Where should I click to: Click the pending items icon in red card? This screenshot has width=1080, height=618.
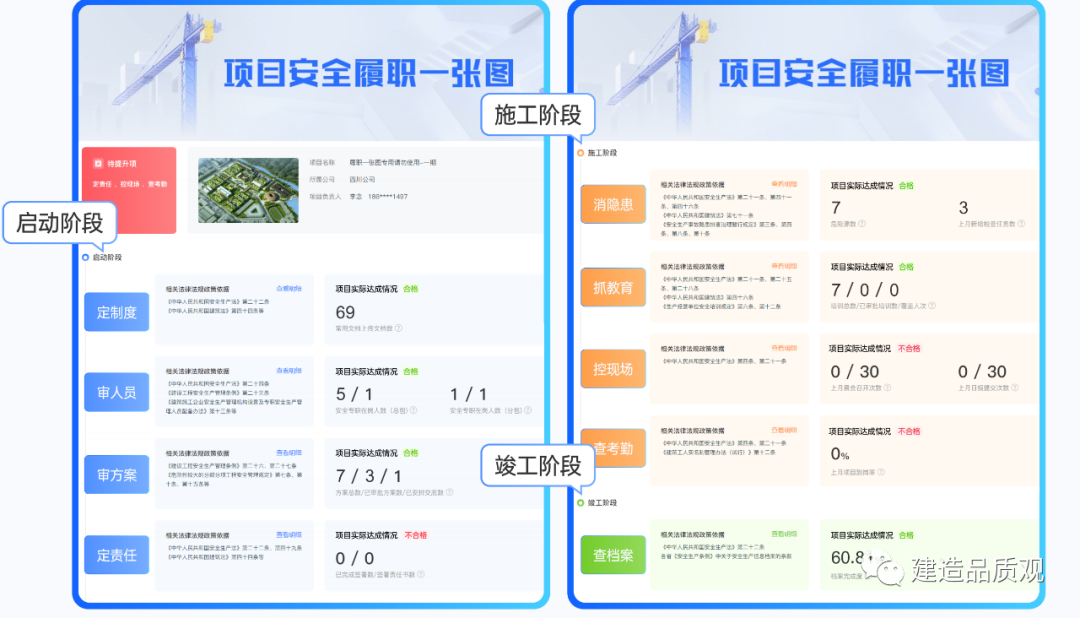click(98, 163)
